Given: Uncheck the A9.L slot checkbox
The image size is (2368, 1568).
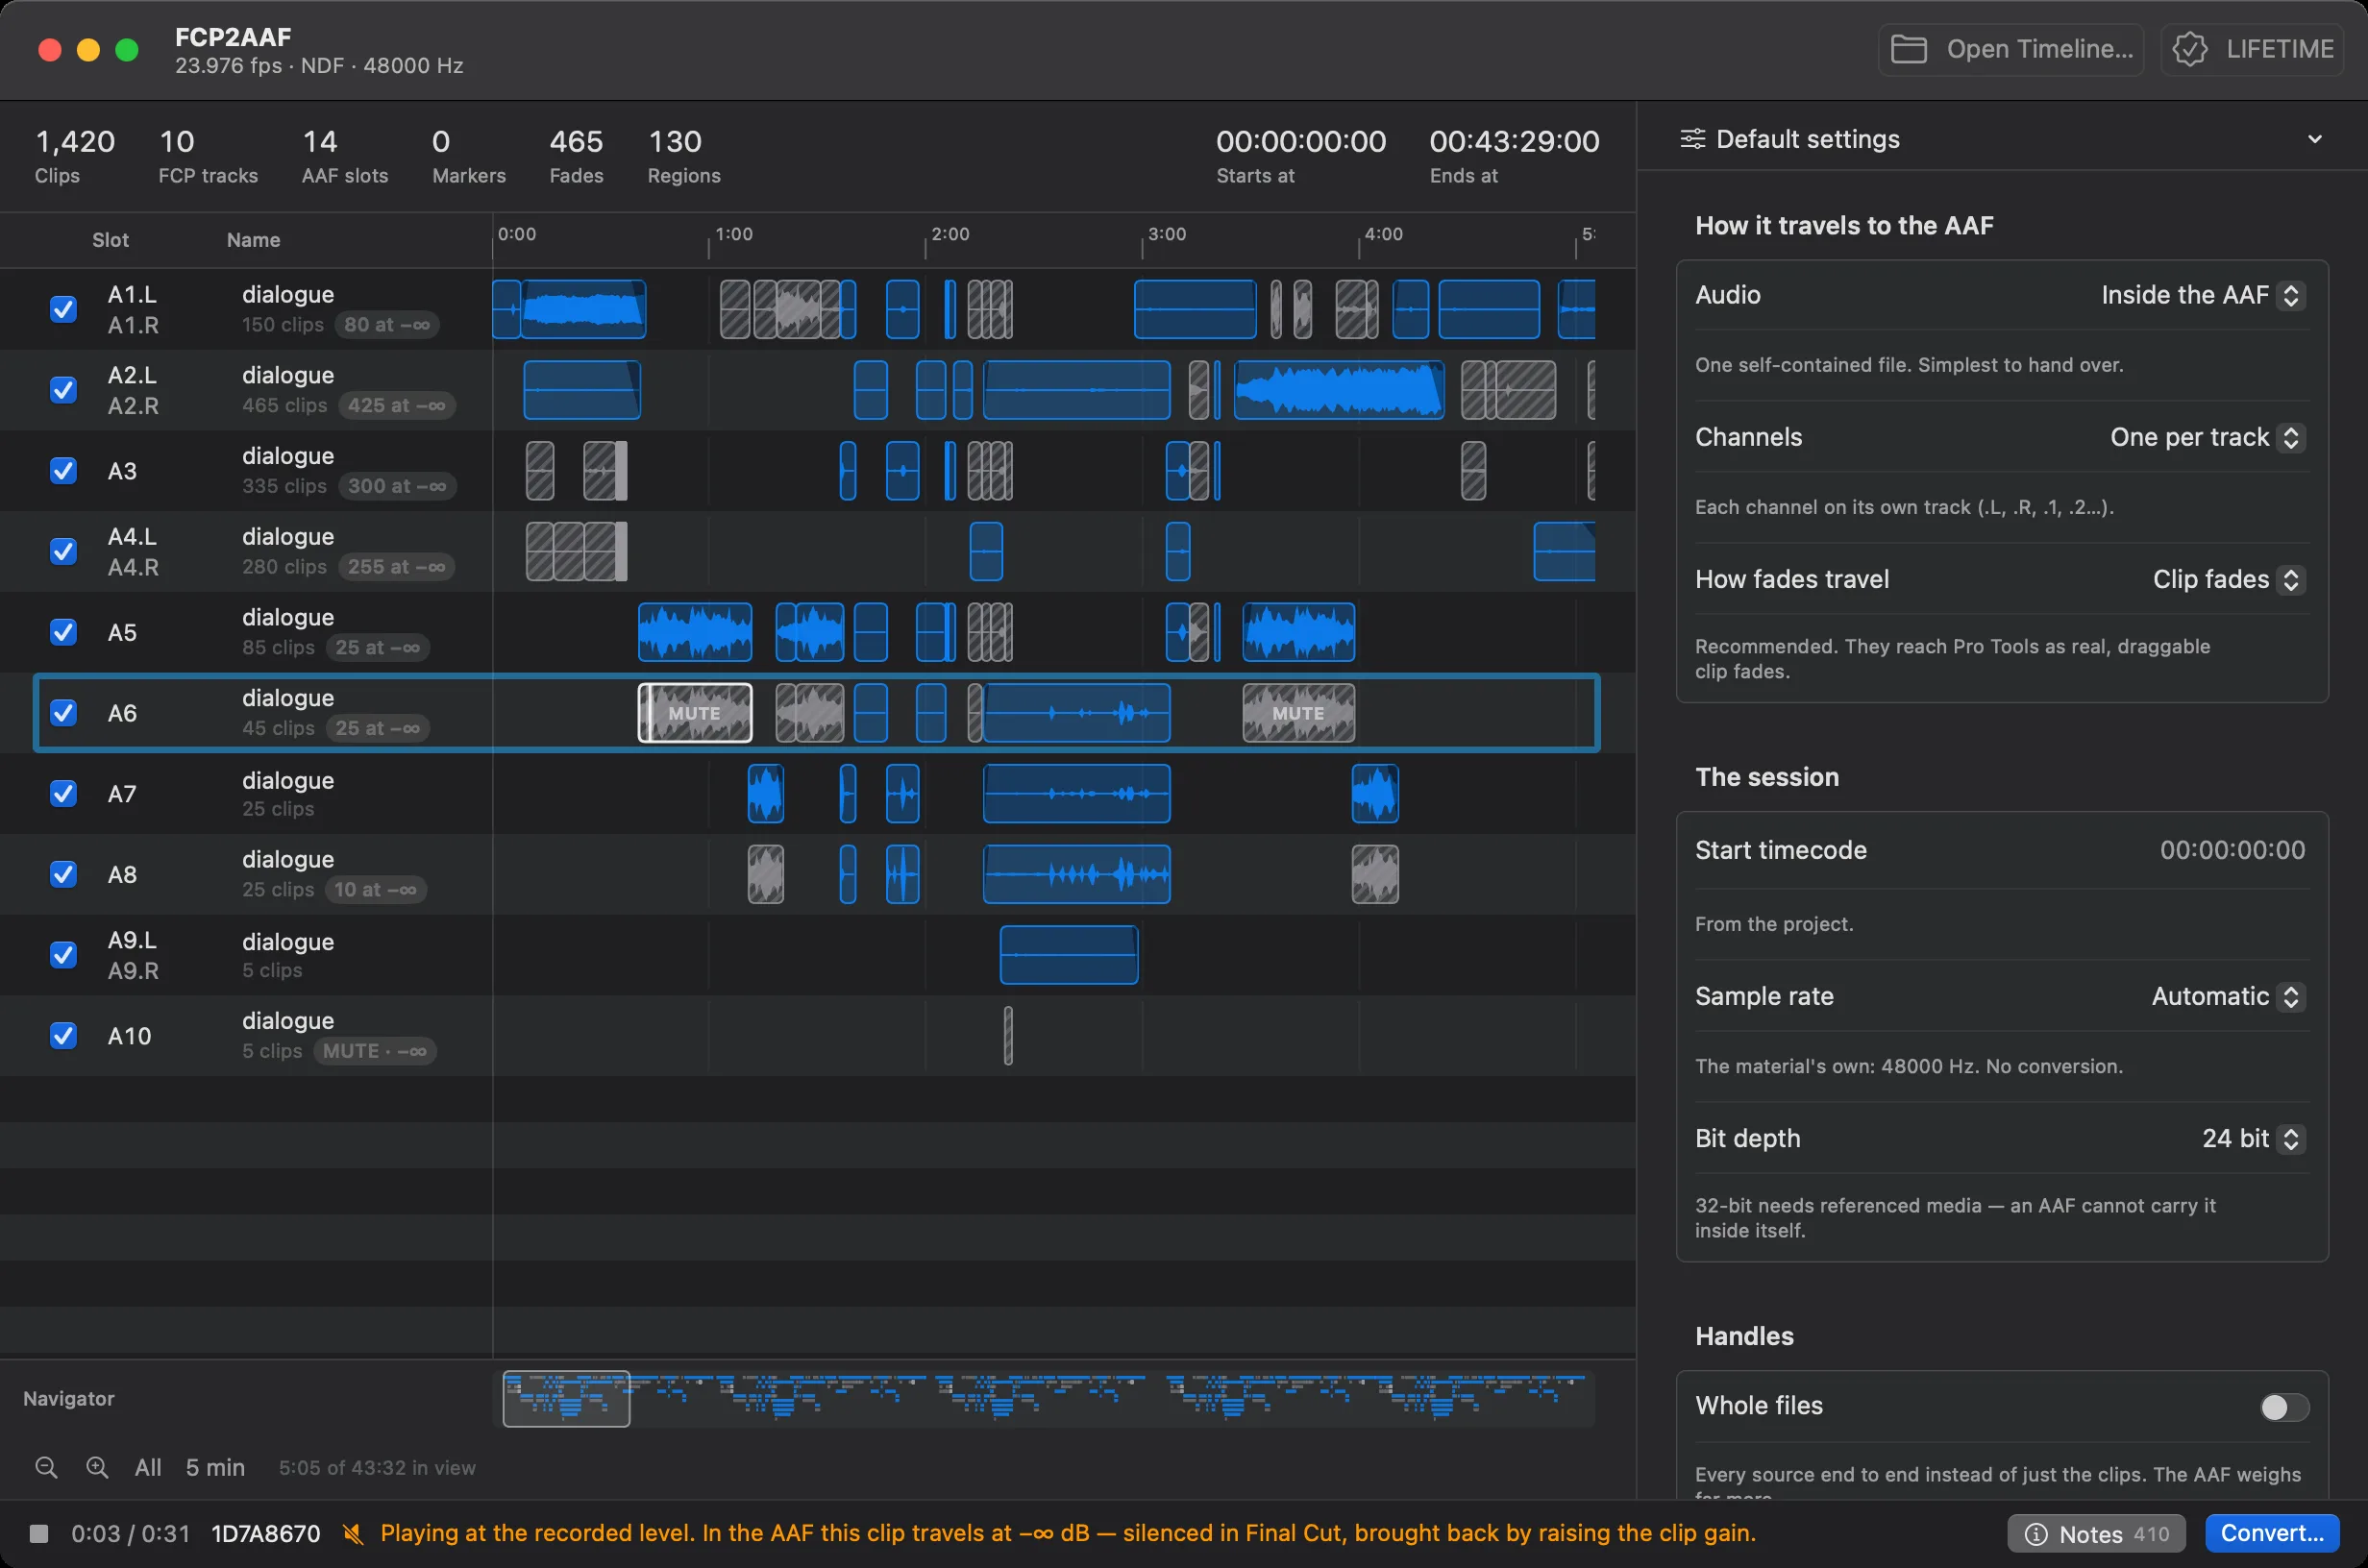Looking at the screenshot, I should (x=63, y=955).
